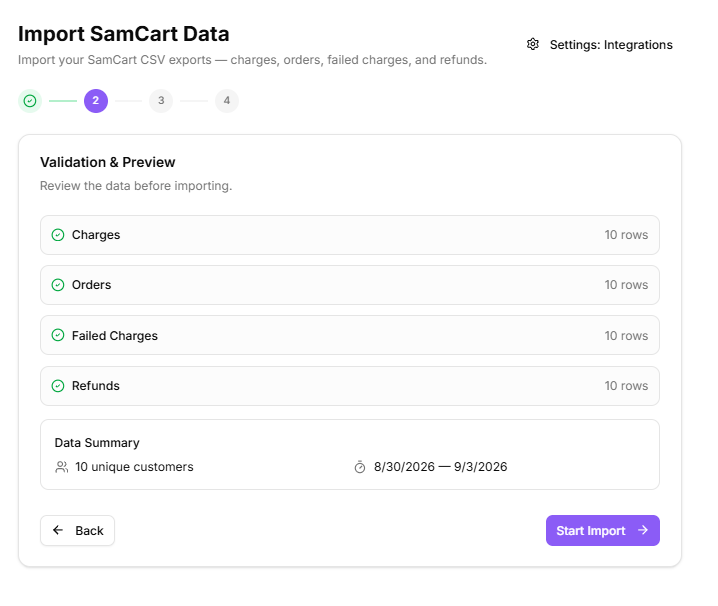This screenshot has height=606, width=718.
Task: Select step 2 in progress indicator
Action: click(x=96, y=101)
